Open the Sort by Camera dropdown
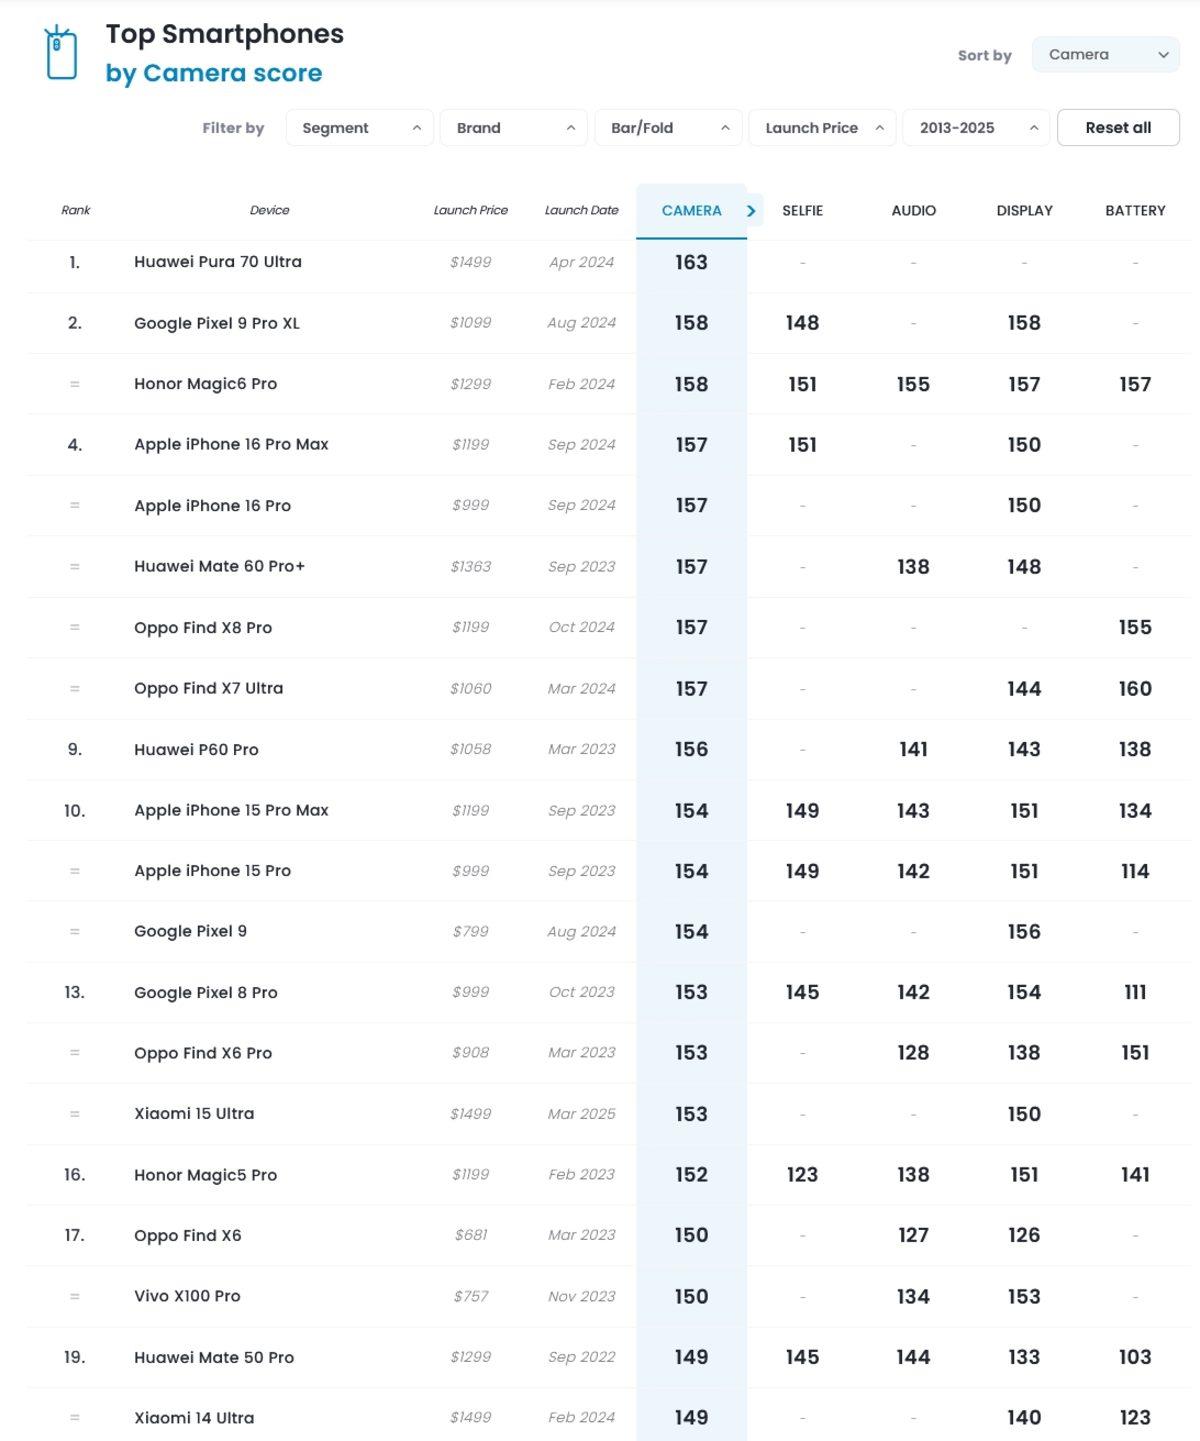Image resolution: width=1200 pixels, height=1441 pixels. pos(1105,55)
